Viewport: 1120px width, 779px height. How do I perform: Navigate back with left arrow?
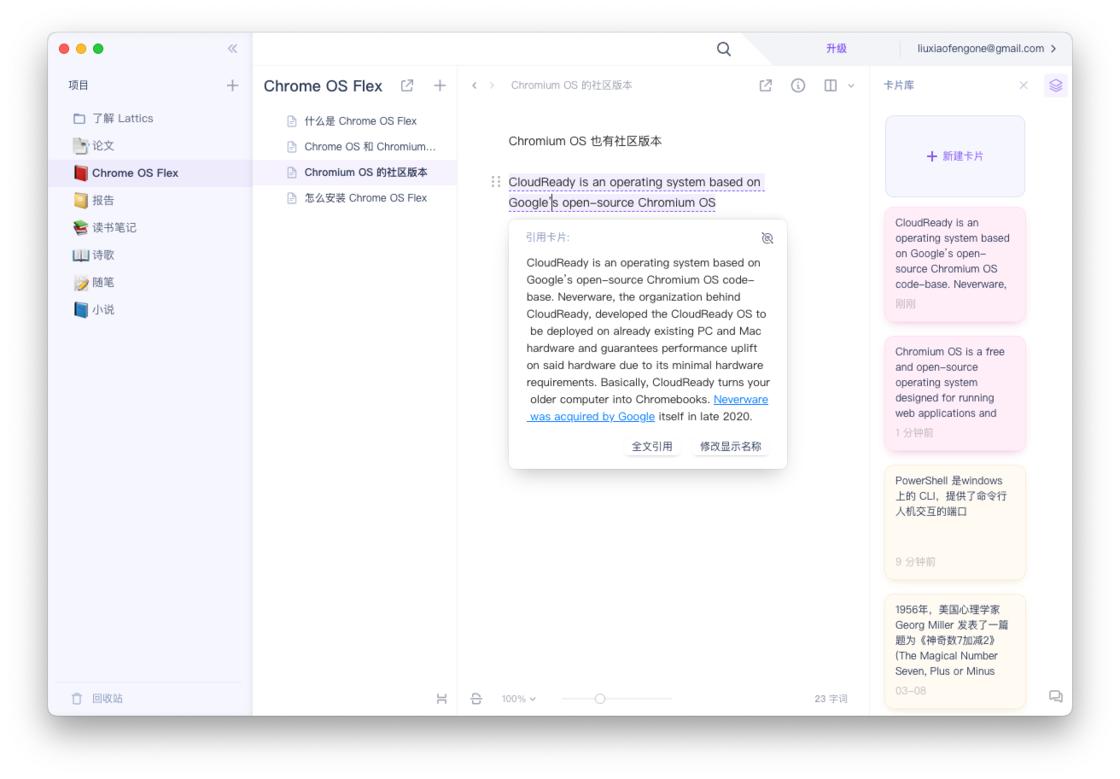[474, 86]
